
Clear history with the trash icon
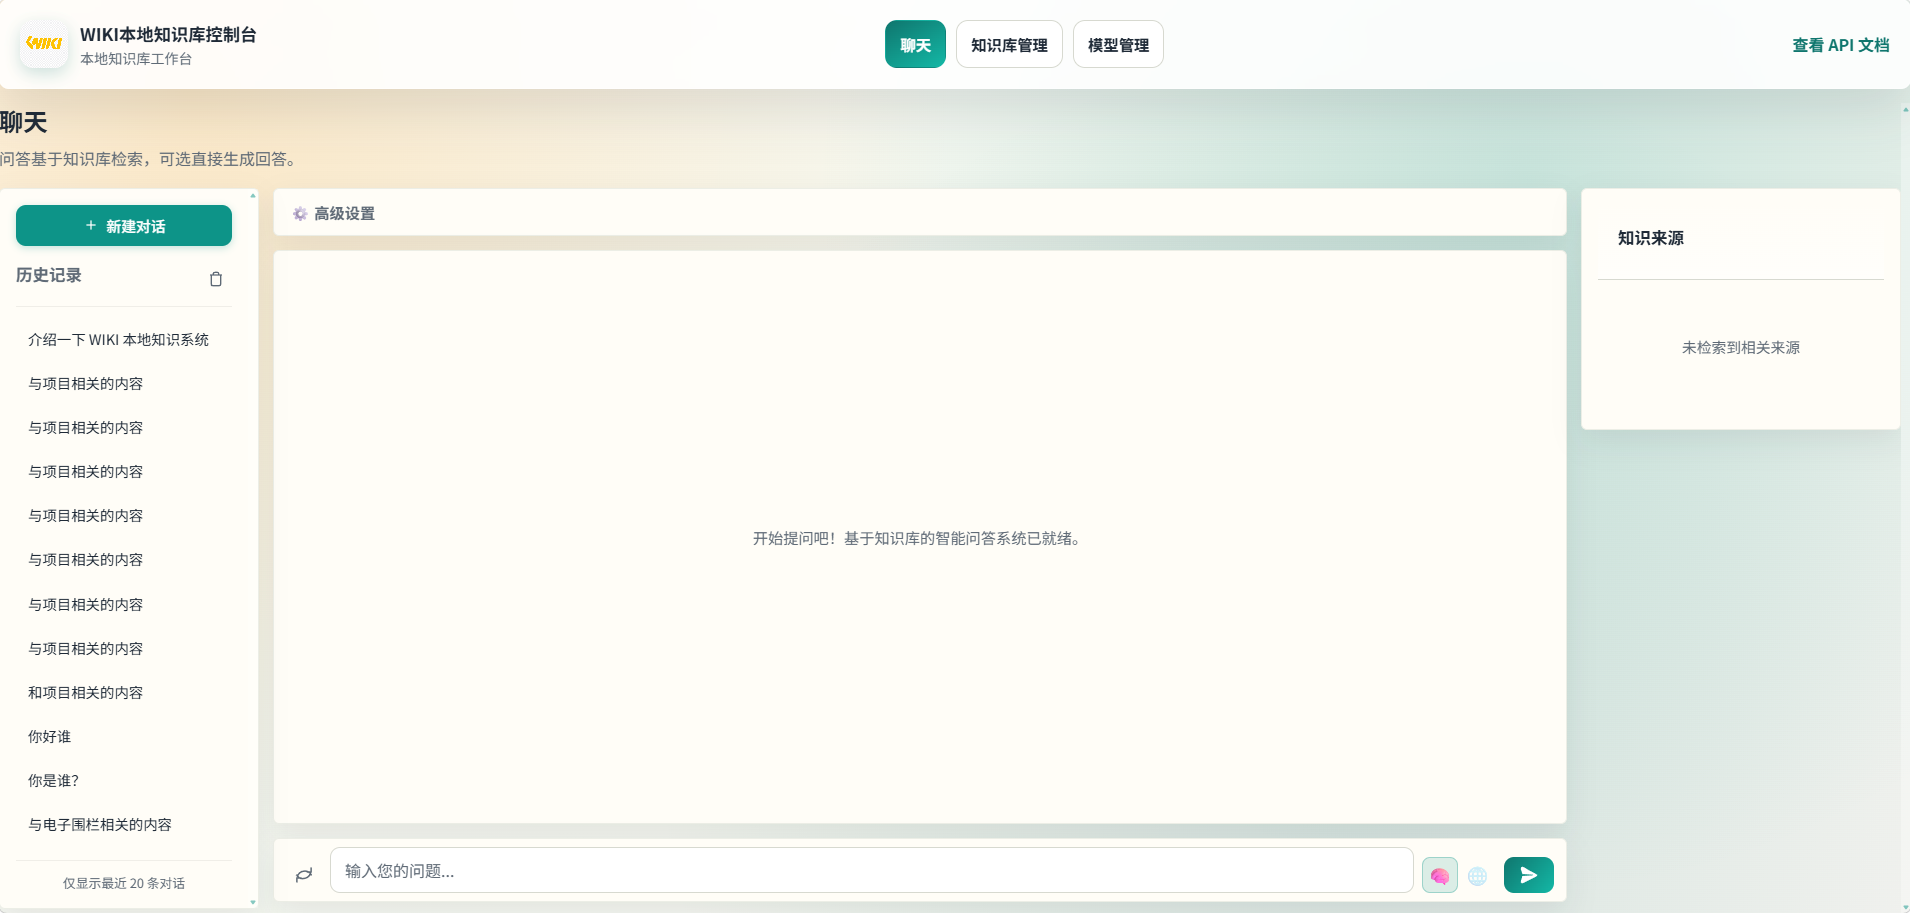(216, 279)
